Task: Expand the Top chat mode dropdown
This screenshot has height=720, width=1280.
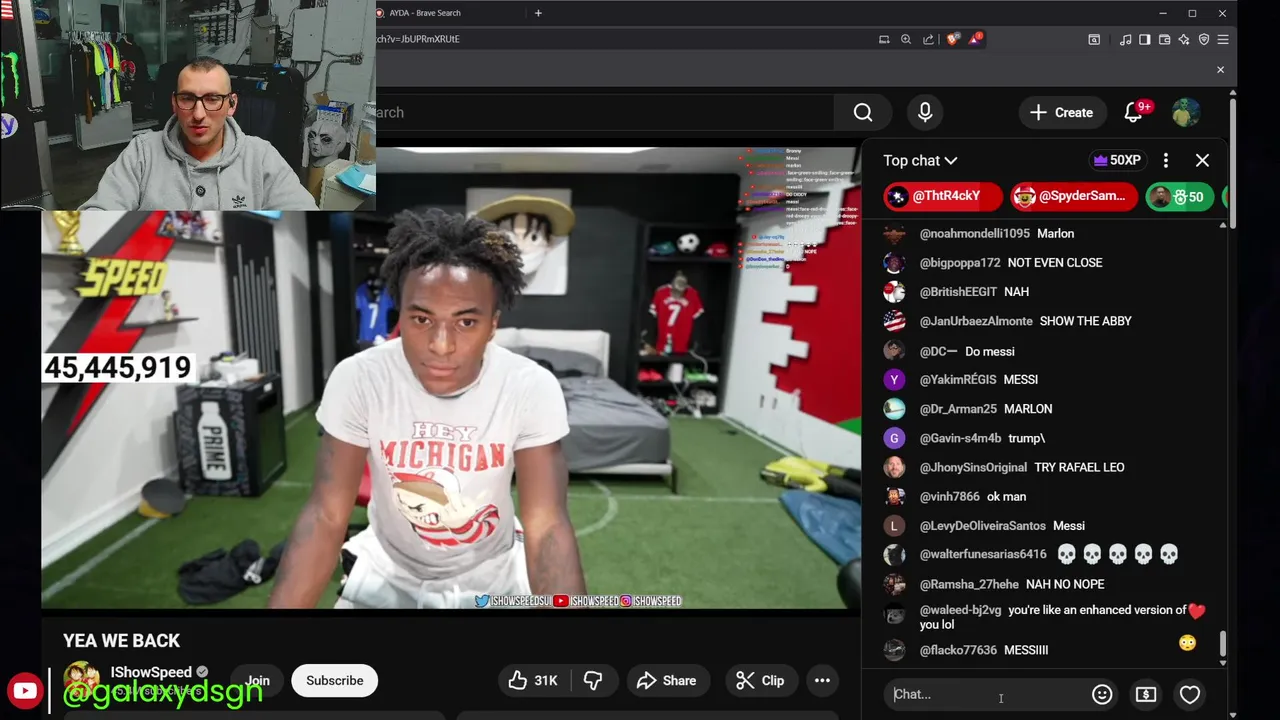Action: [920, 160]
